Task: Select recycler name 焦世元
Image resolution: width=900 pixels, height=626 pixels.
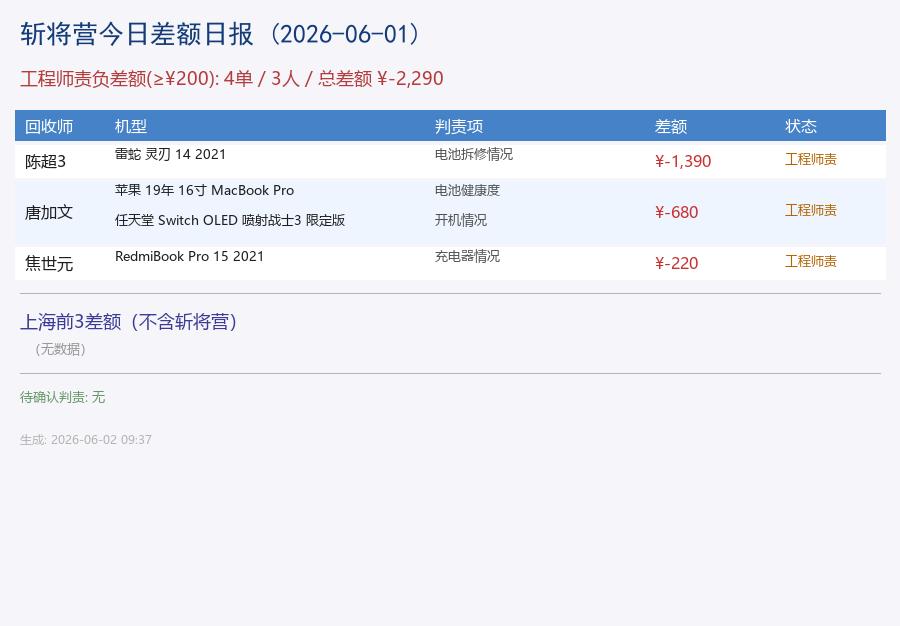Action: point(49,264)
